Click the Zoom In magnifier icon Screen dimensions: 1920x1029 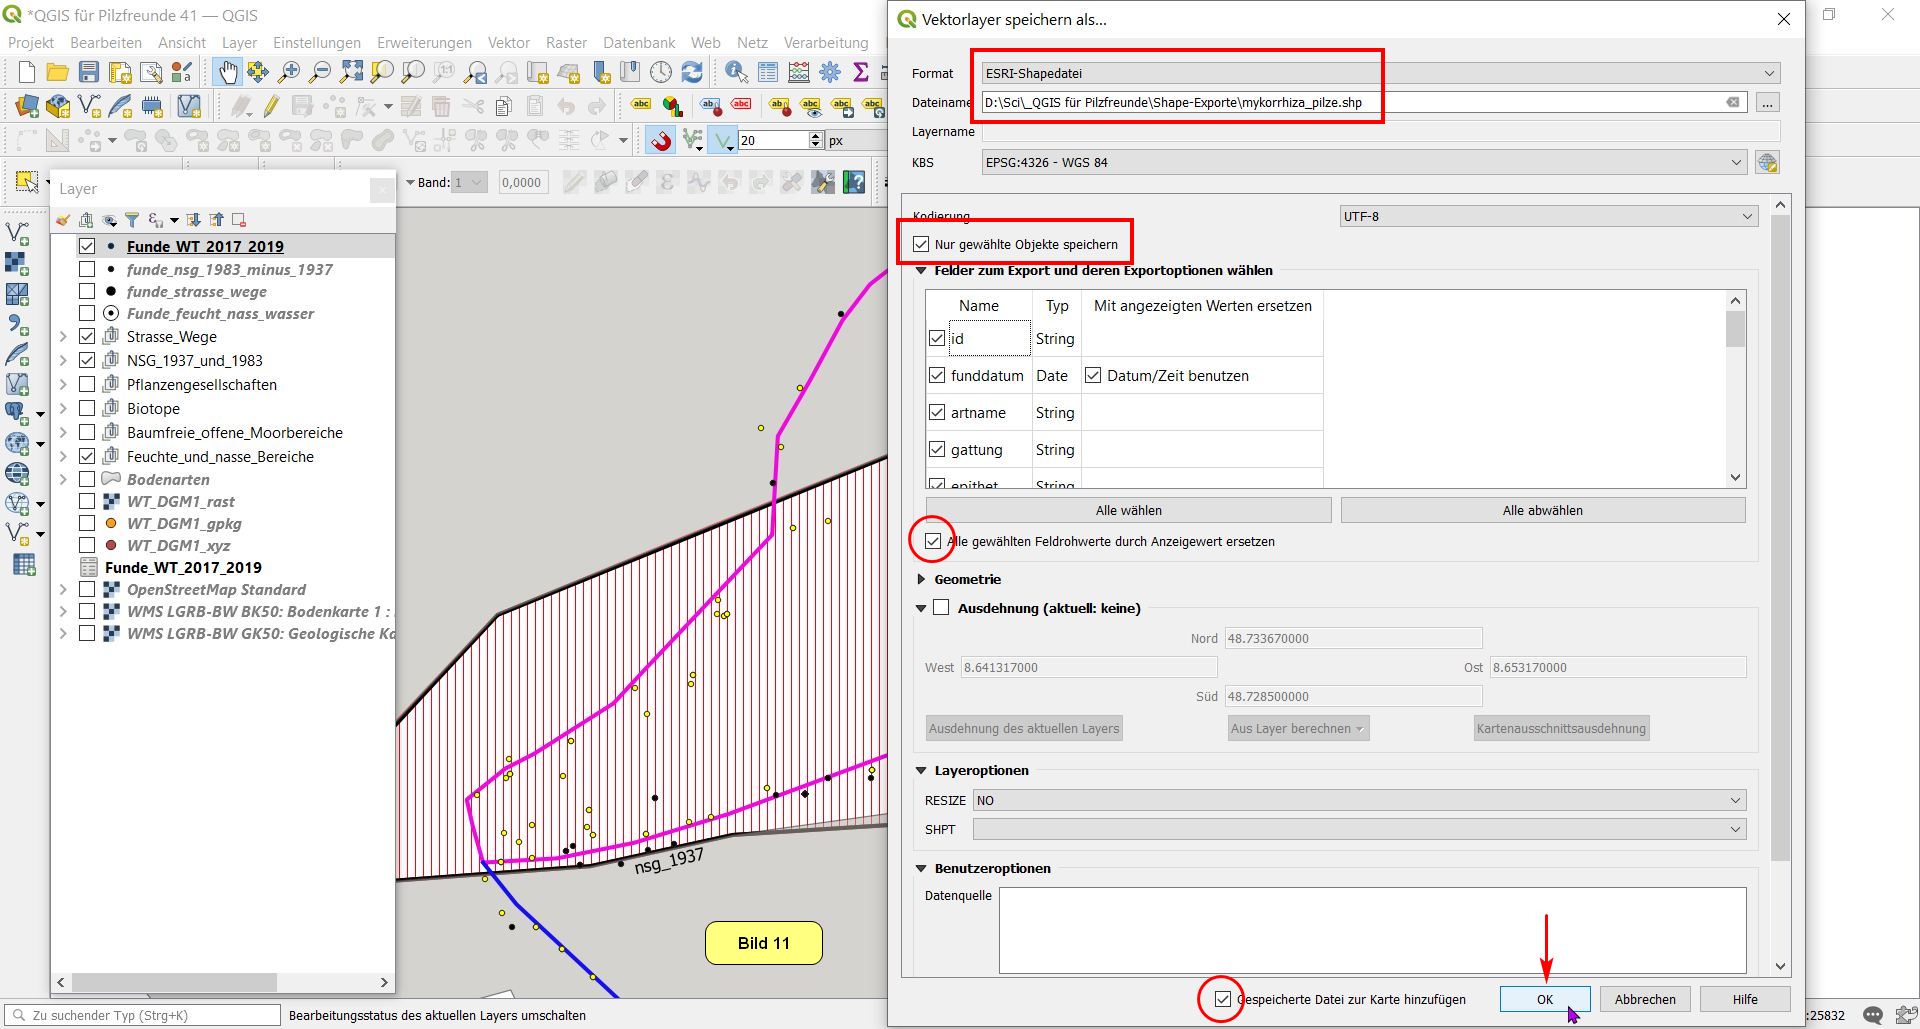coord(289,72)
